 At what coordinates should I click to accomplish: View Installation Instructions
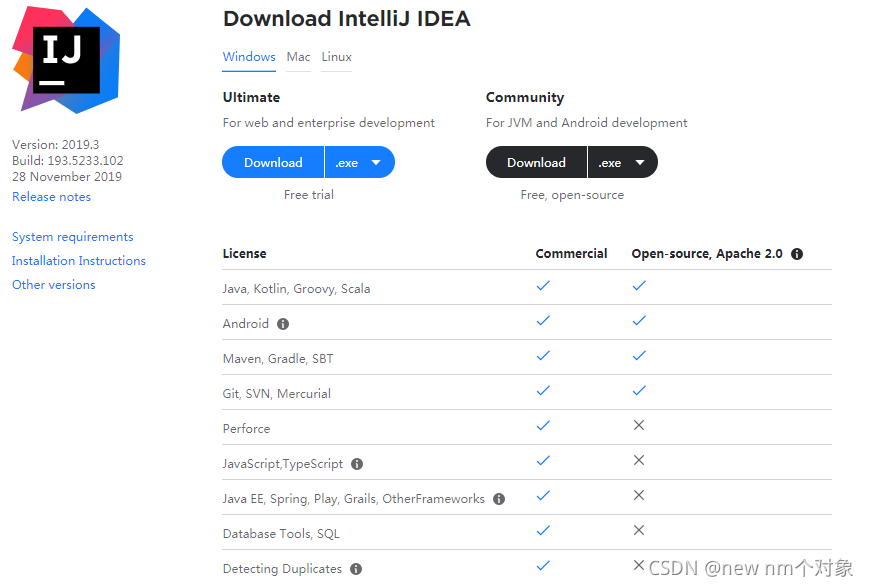[x=79, y=261]
